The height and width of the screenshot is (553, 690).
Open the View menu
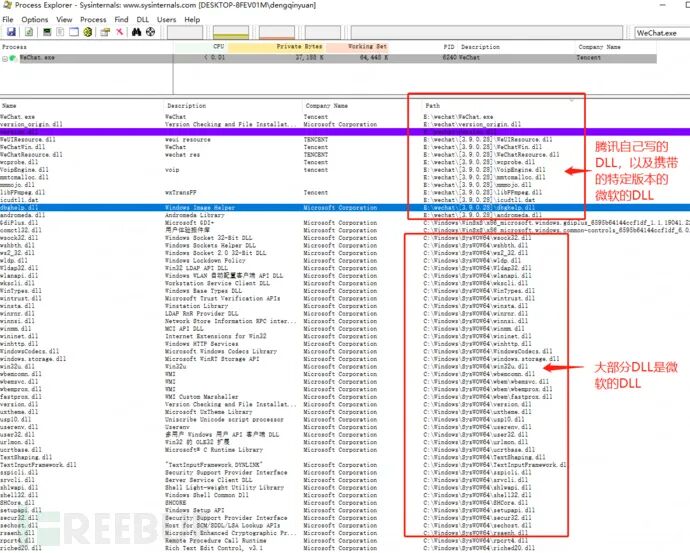[x=64, y=20]
